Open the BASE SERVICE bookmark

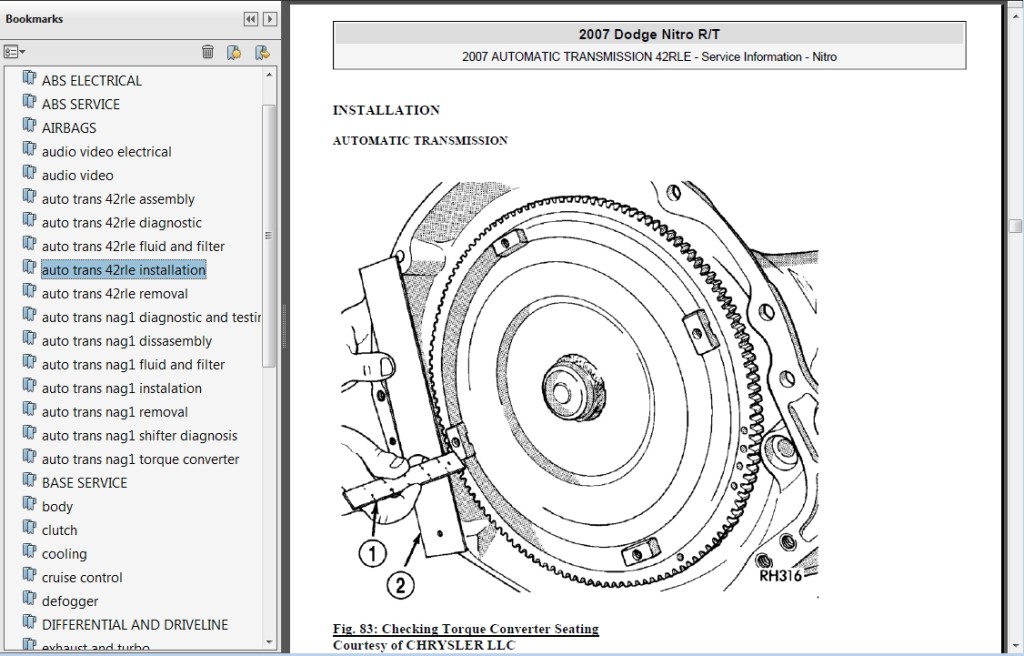pos(84,483)
